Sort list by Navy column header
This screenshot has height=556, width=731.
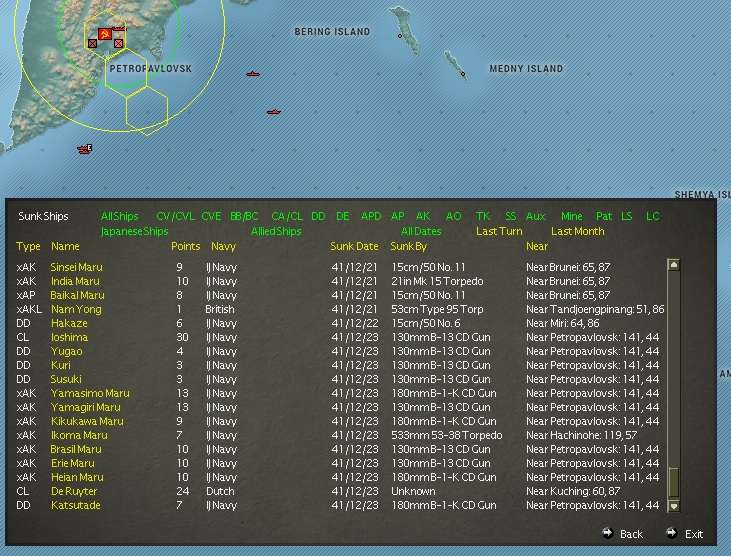[x=223, y=246]
